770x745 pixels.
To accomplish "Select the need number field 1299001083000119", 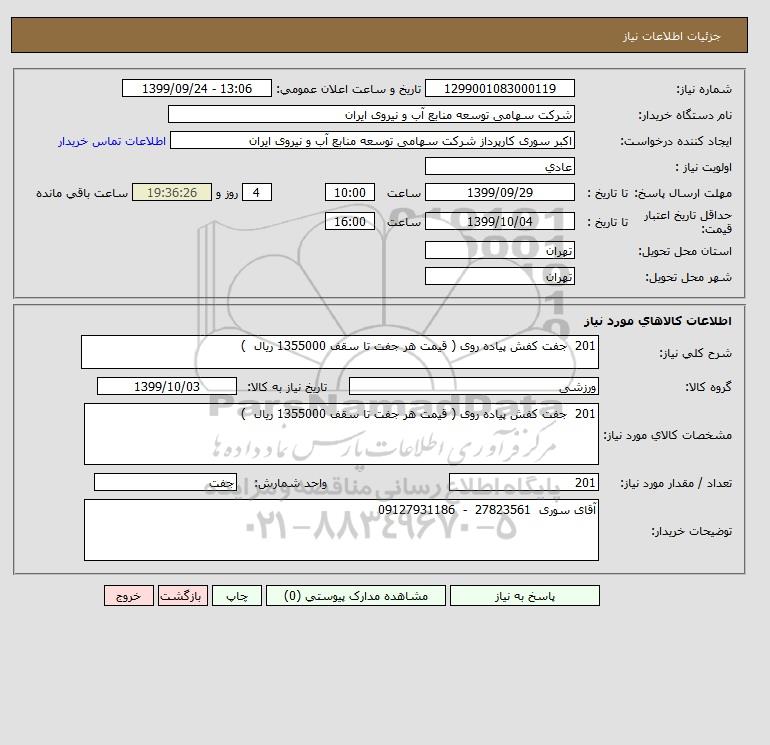I will point(499,88).
